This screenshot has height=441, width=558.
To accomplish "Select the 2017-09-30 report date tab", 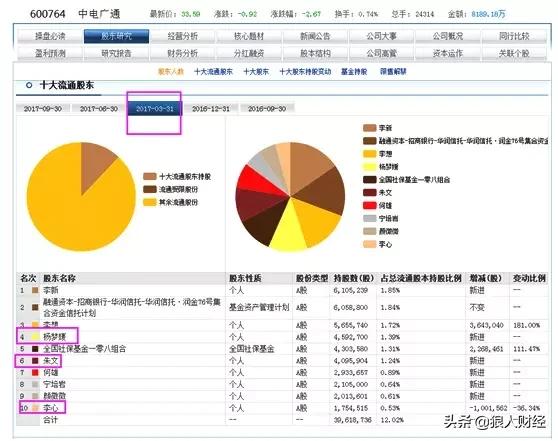I will tap(42, 109).
